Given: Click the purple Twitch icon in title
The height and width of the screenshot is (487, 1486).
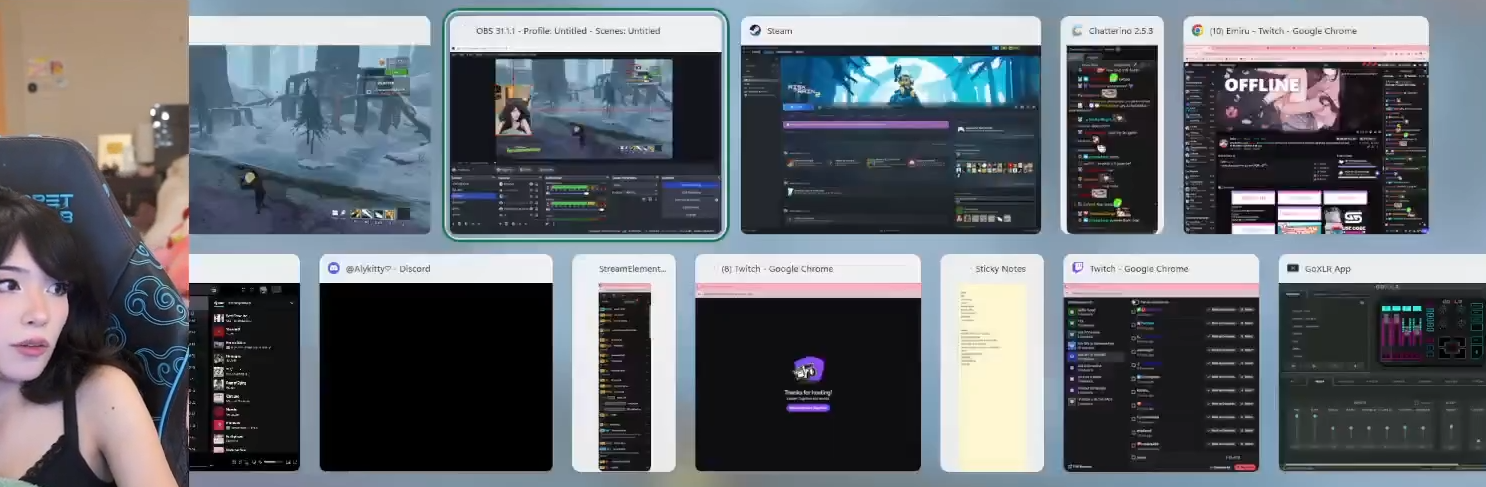Looking at the screenshot, I should [x=1078, y=269].
